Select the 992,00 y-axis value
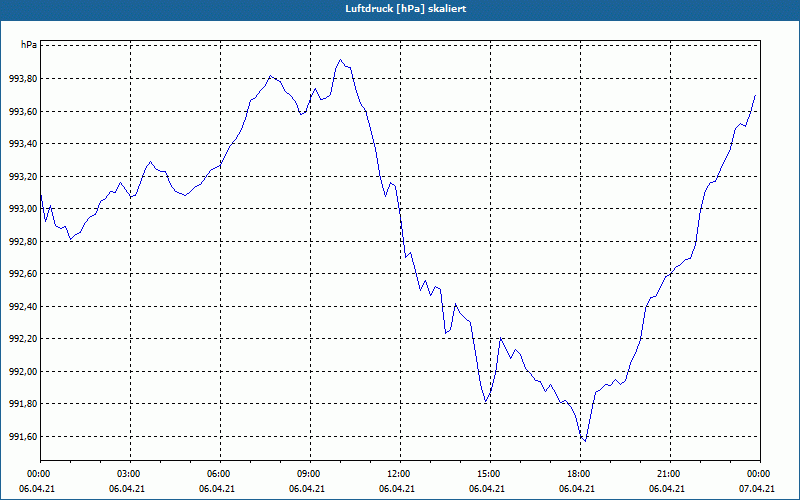The width and height of the screenshot is (800, 500). [23, 371]
